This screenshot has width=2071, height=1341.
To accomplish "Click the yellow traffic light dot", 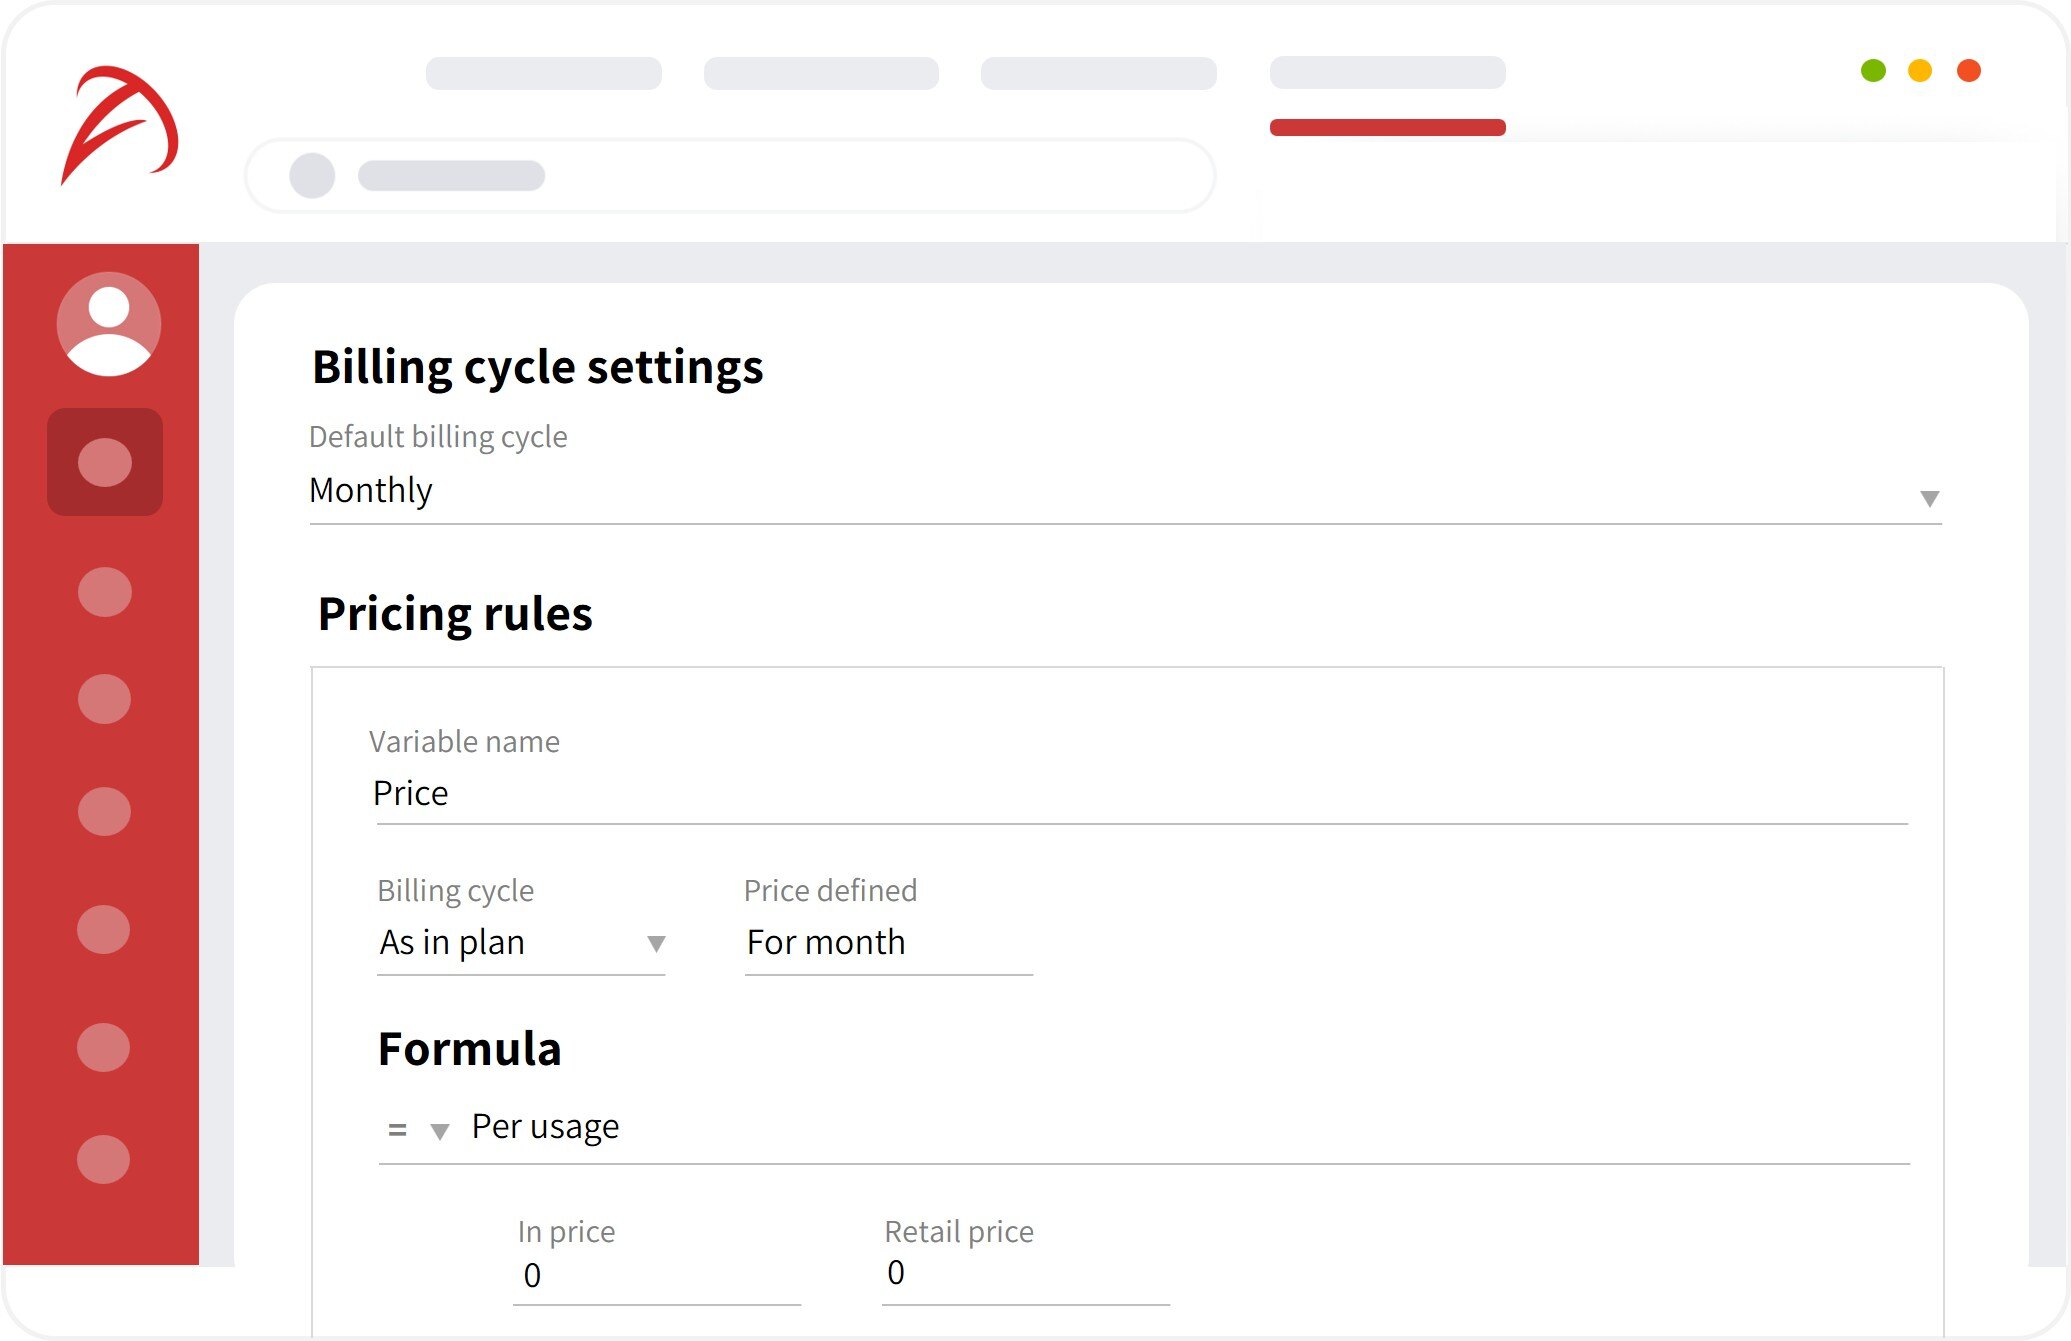I will pos(1920,70).
